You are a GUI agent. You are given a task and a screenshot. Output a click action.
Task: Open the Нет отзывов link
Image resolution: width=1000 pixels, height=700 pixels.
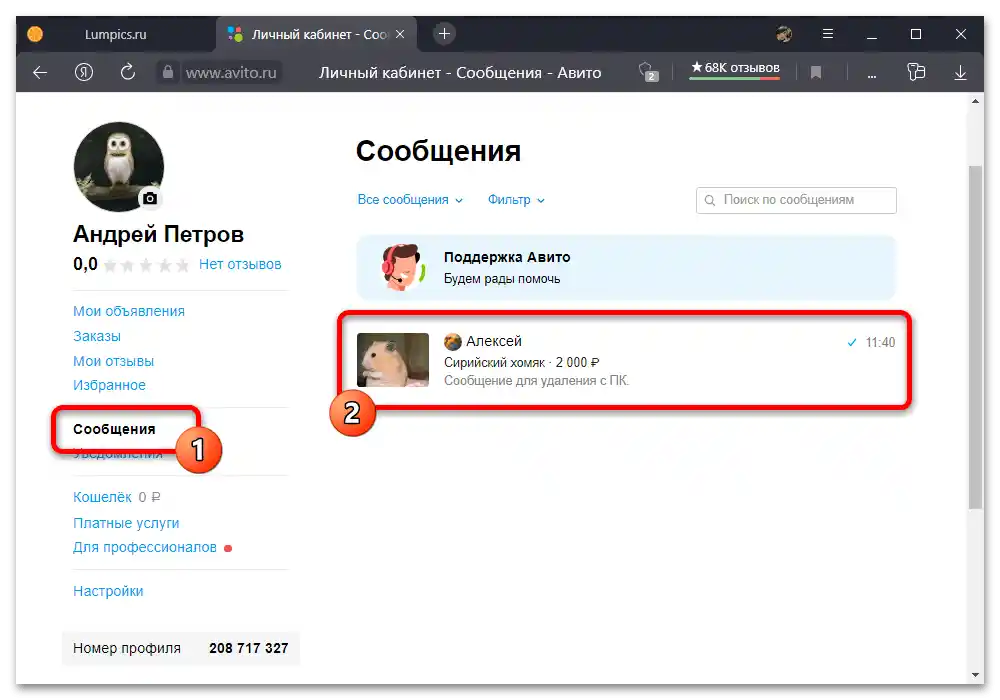pos(240,264)
